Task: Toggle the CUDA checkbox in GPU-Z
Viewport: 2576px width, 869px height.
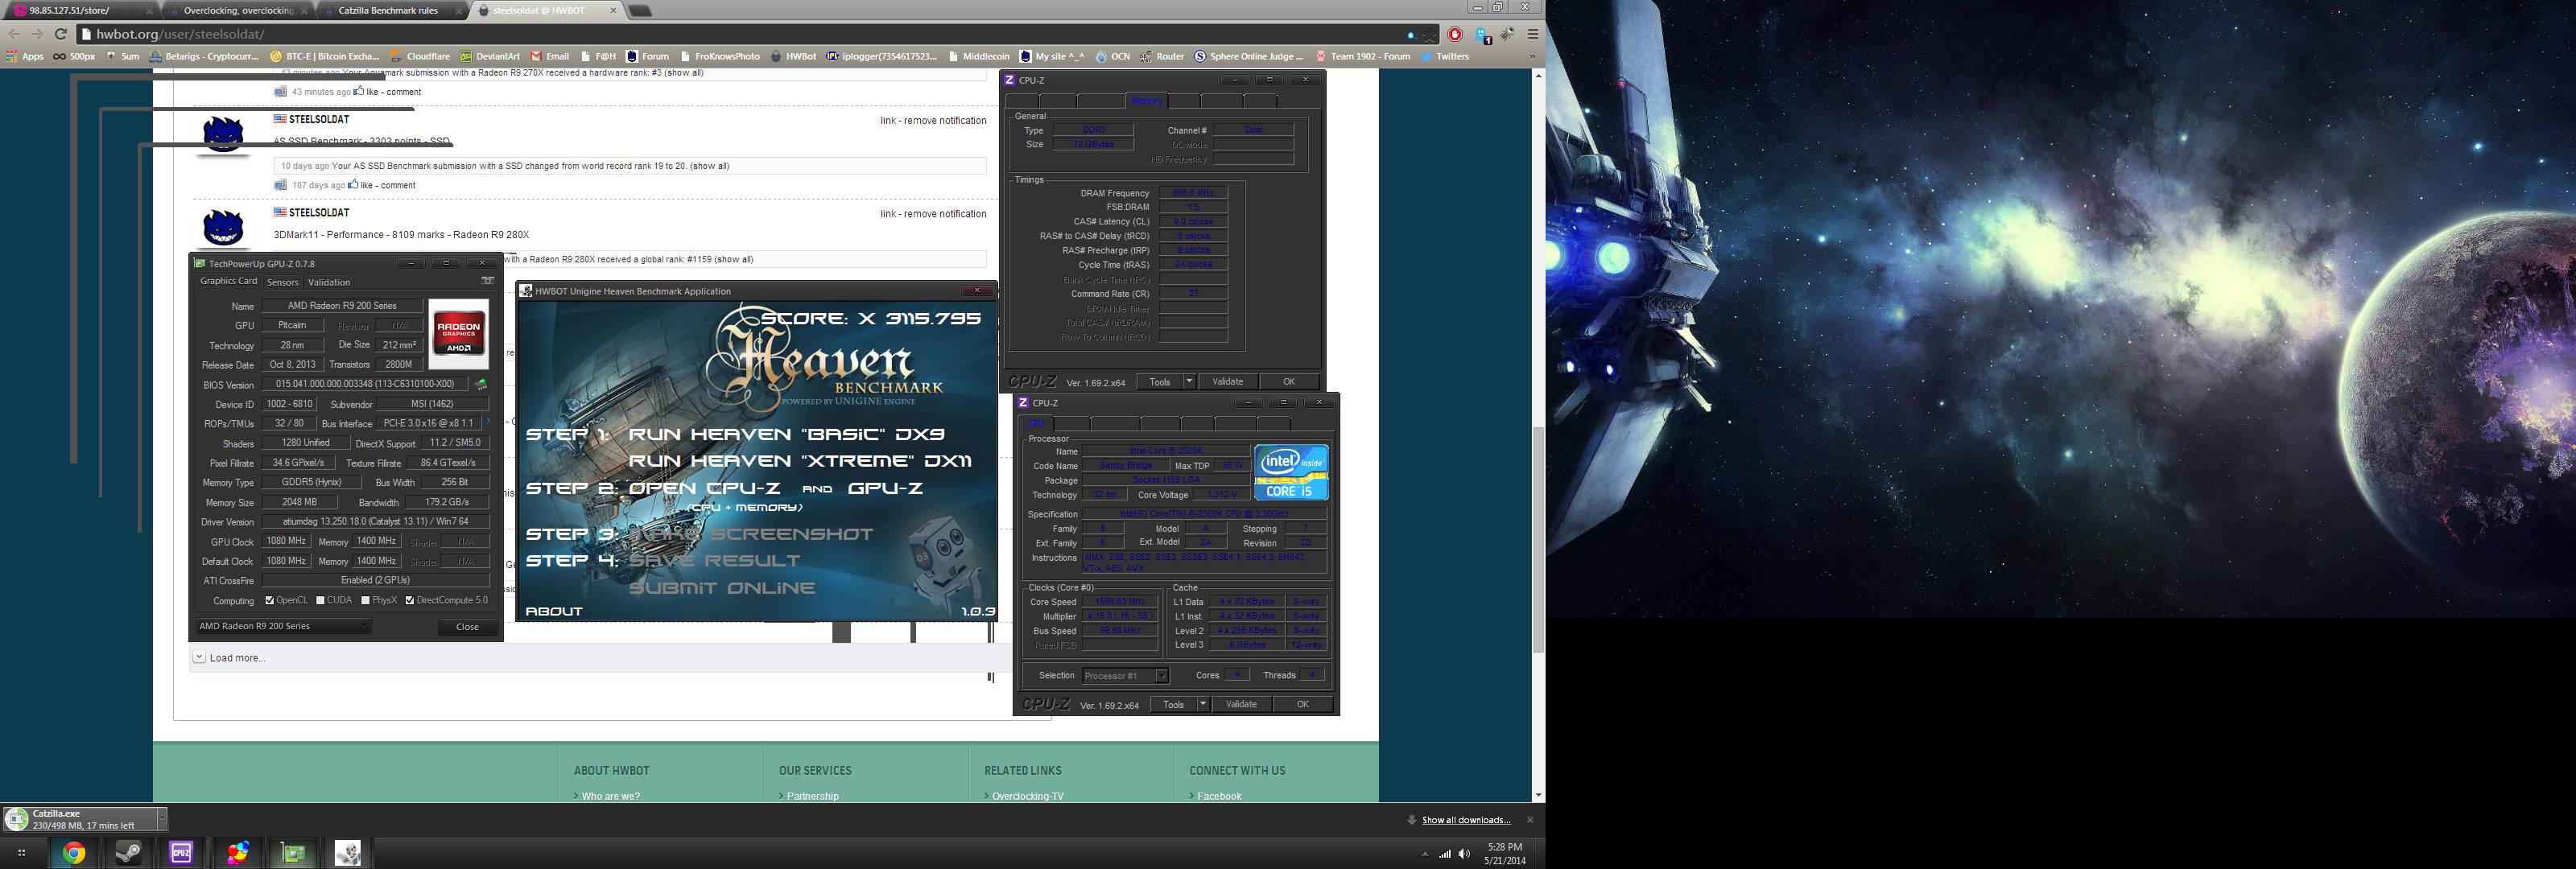Action: [x=320, y=600]
